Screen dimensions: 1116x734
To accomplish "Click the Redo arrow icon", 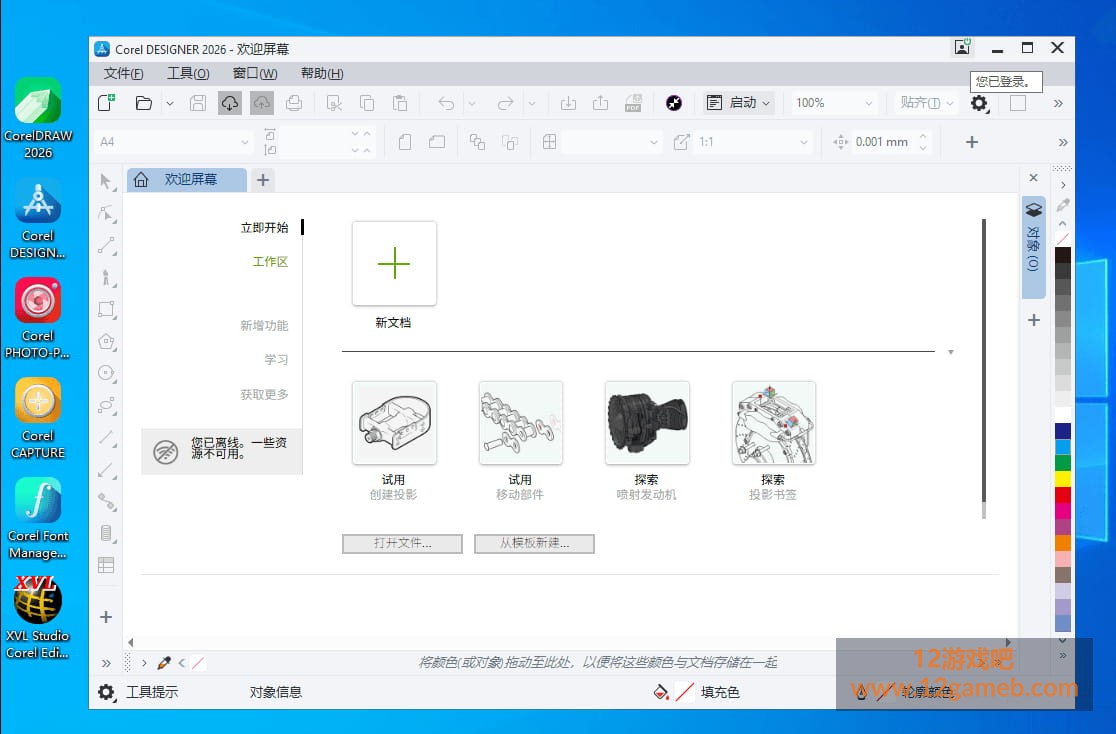I will (505, 103).
